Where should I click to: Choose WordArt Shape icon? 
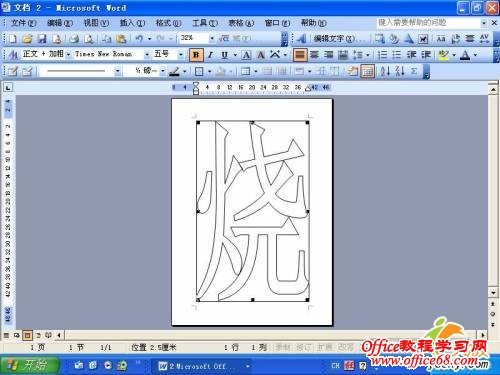pos(409,39)
